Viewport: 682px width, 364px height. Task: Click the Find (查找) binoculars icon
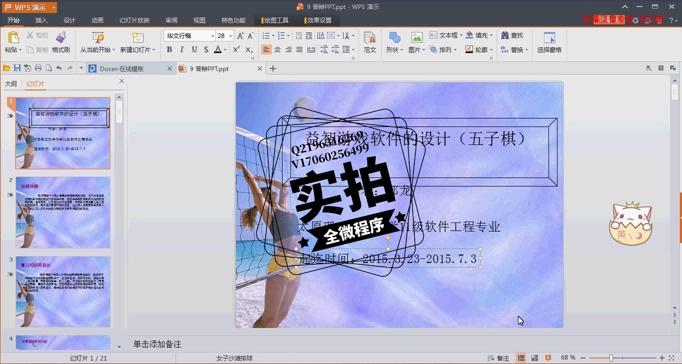(x=505, y=35)
